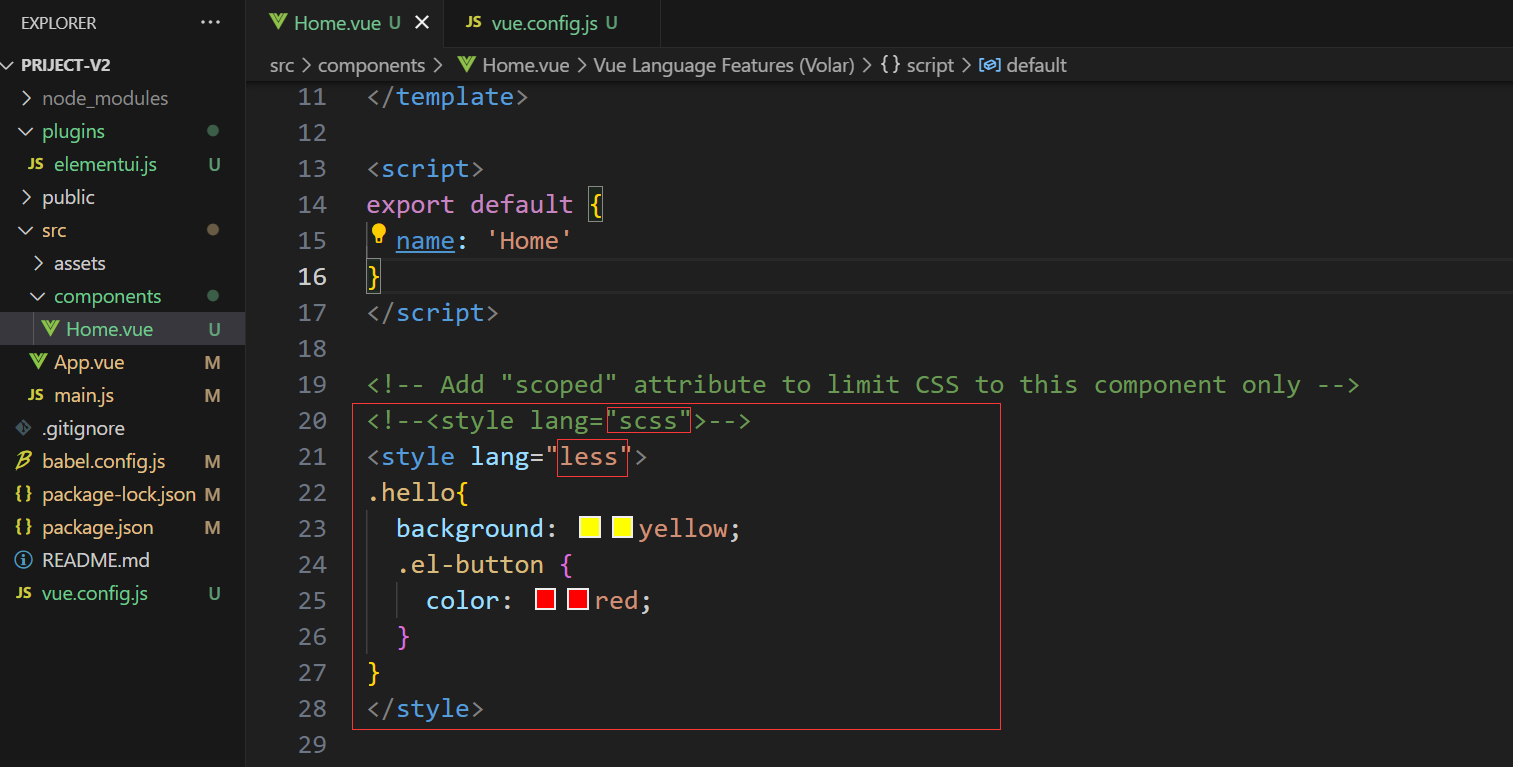The height and width of the screenshot is (767, 1513).
Task: Open the first yellow color swatch picker
Action: coord(590,527)
